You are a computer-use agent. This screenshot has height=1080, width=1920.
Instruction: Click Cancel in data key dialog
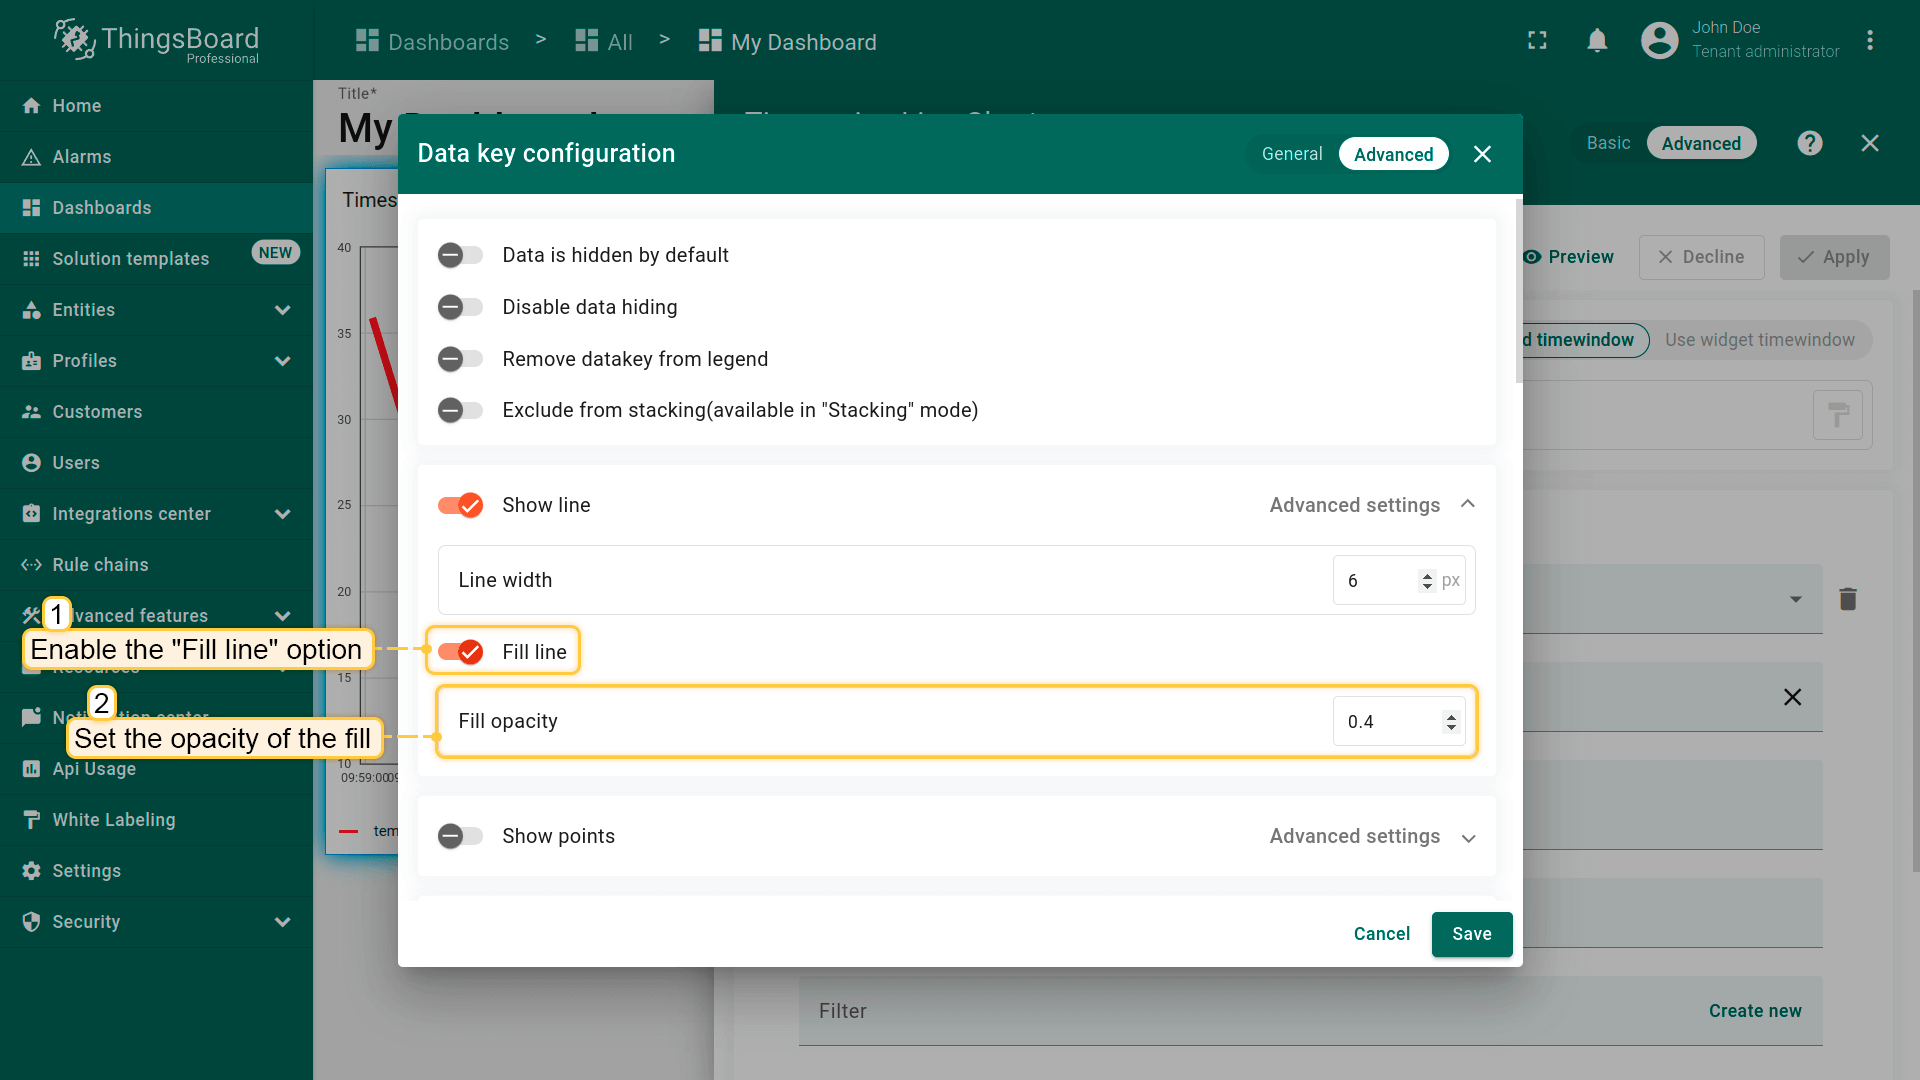[1381, 934]
